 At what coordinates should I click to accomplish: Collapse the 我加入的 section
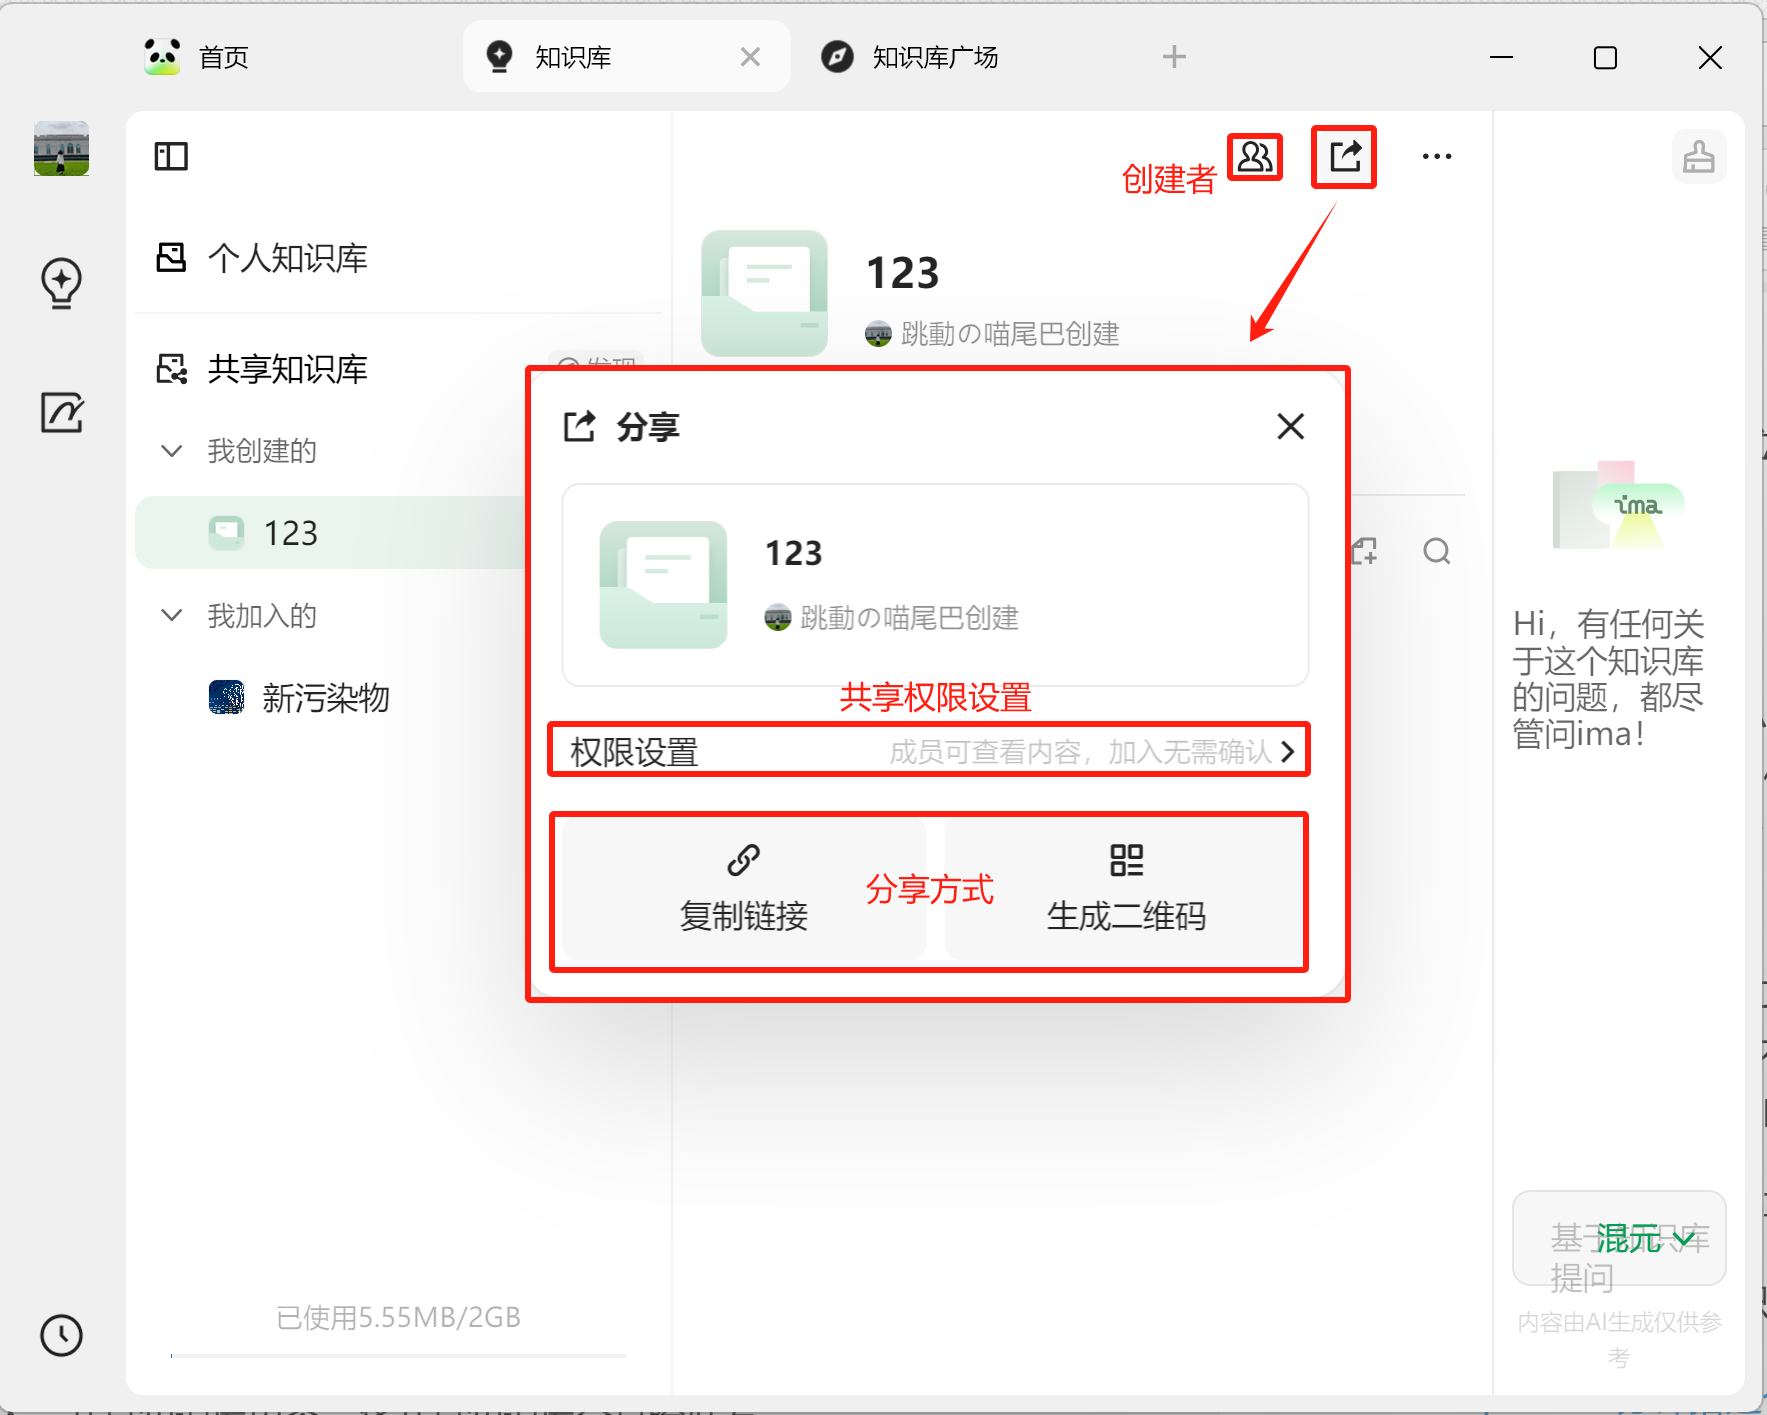[x=171, y=616]
